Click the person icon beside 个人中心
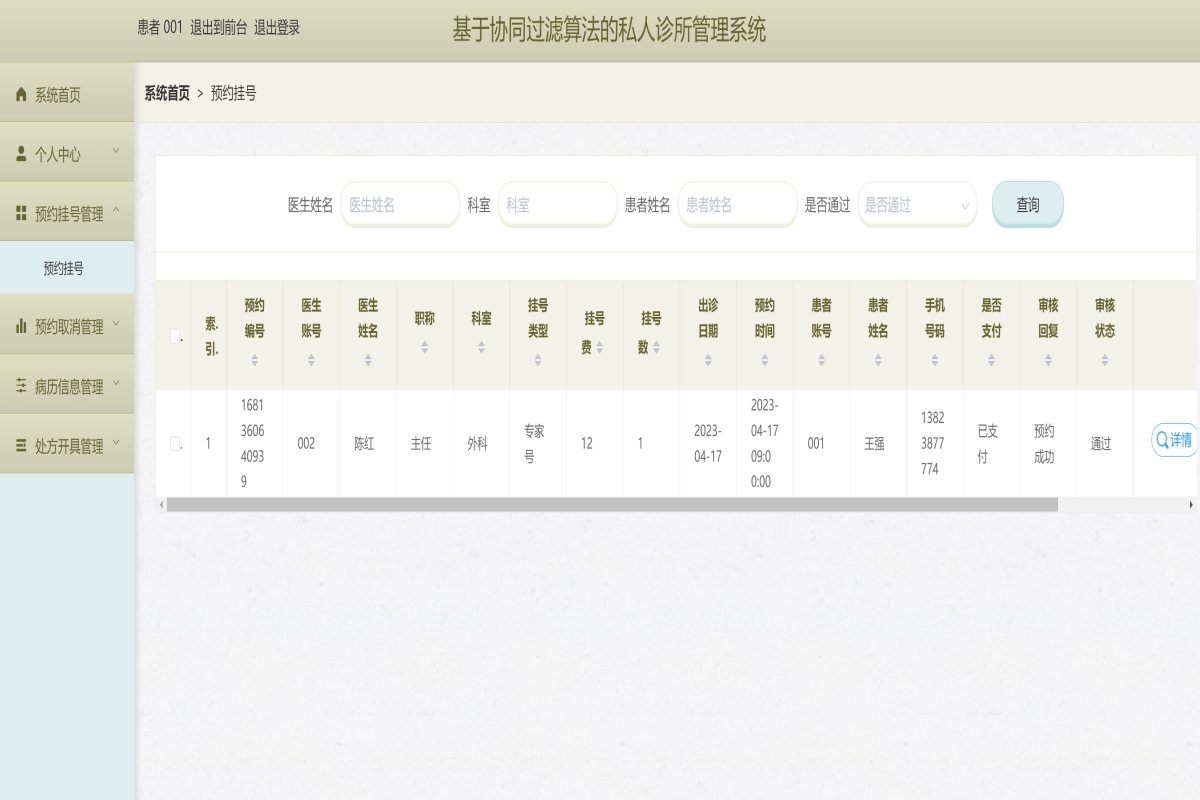 (21, 154)
